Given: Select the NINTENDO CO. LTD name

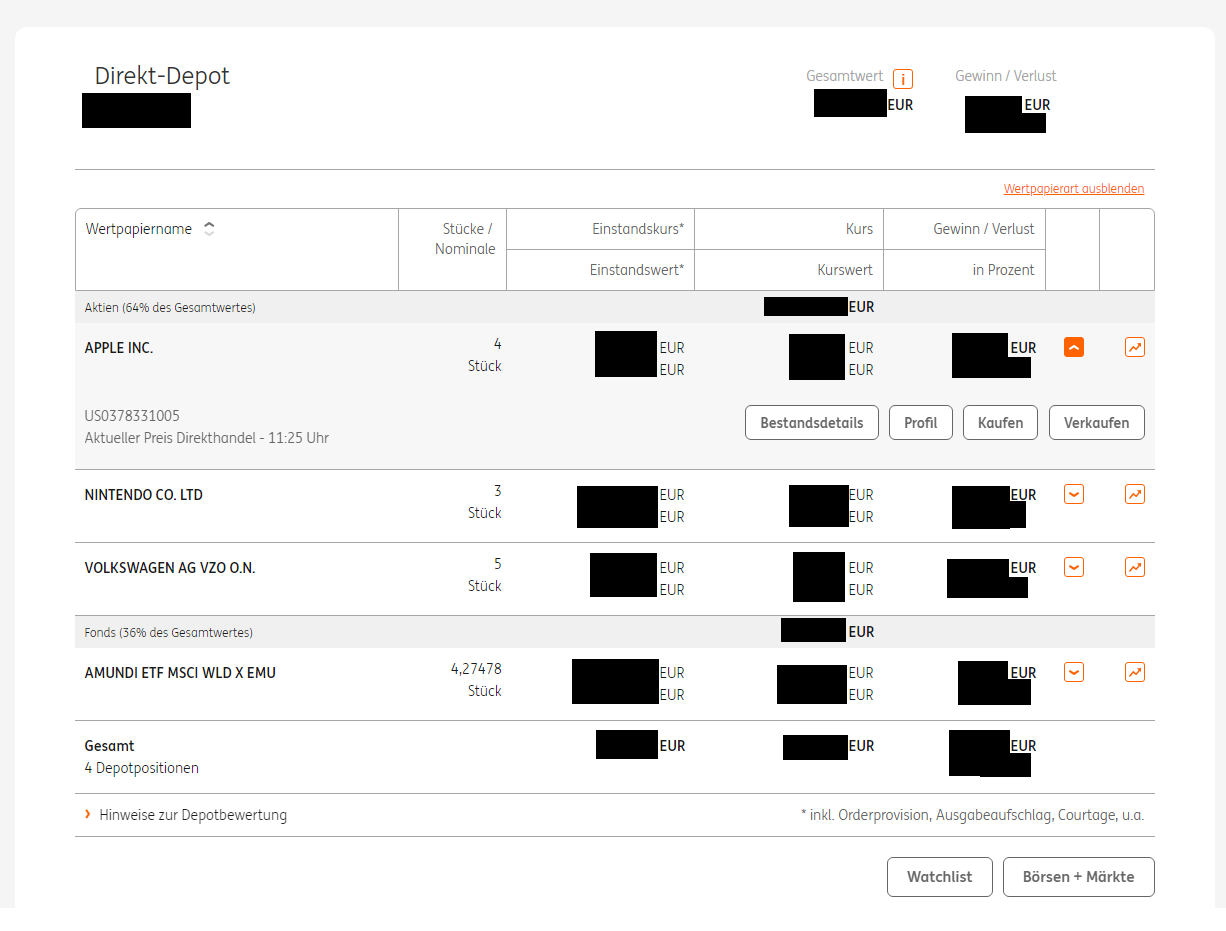Looking at the screenshot, I should 144,495.
